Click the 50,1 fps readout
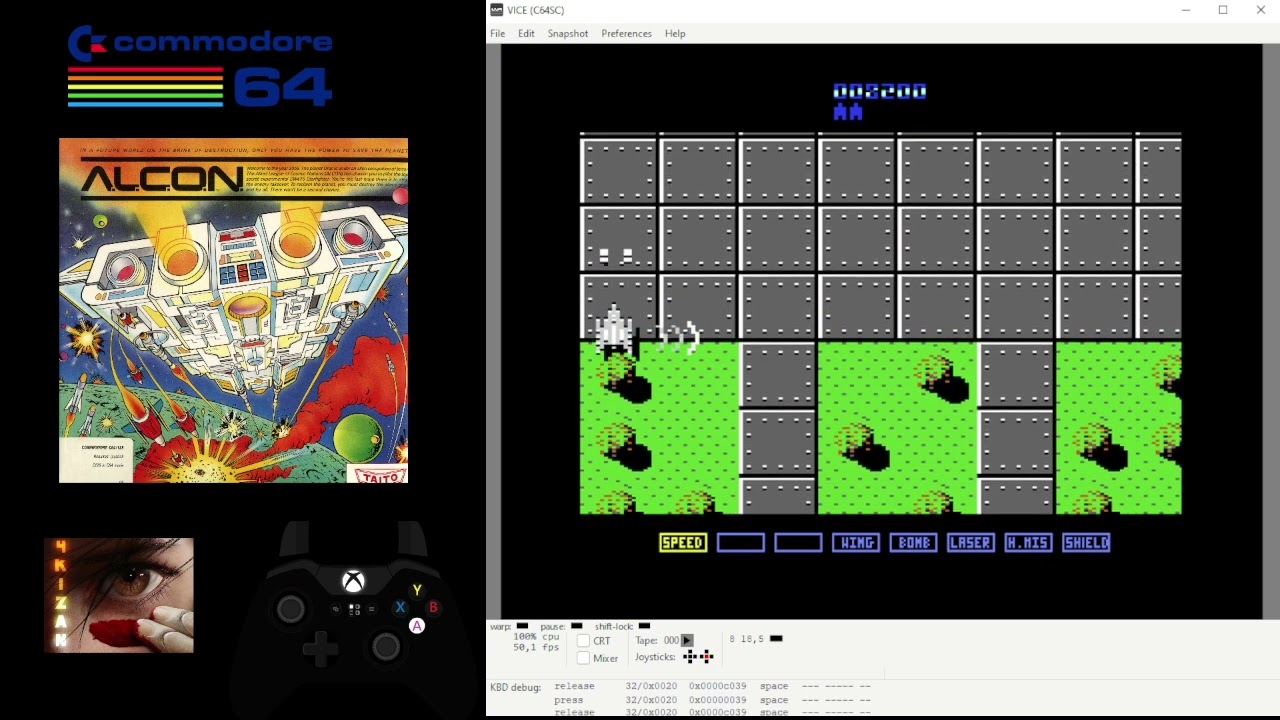Viewport: 1280px width, 720px height. [536, 647]
